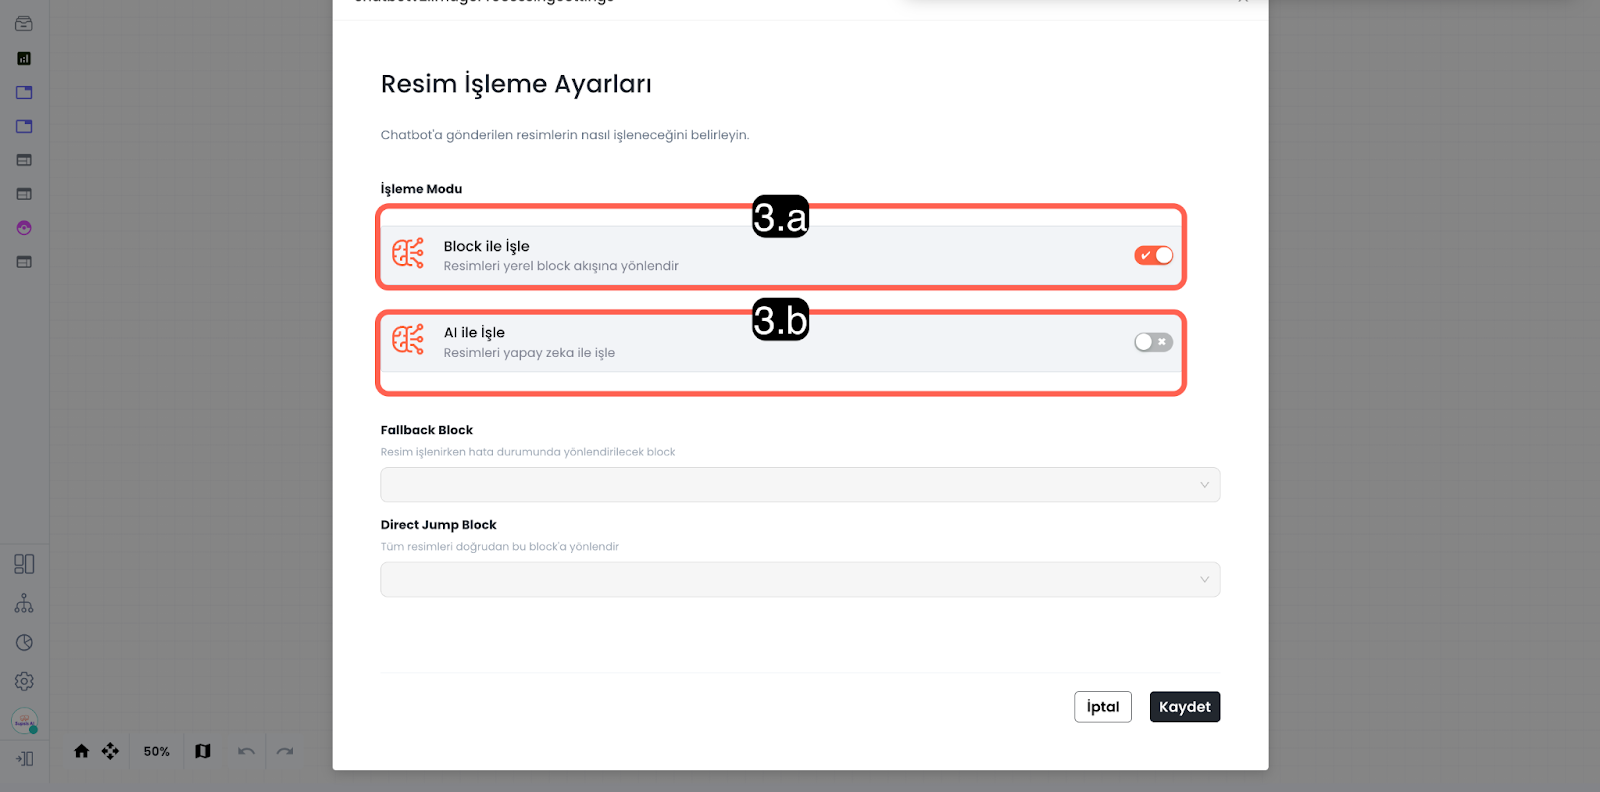Click the 50% zoom level indicator
The image size is (1600, 792).
click(x=156, y=751)
